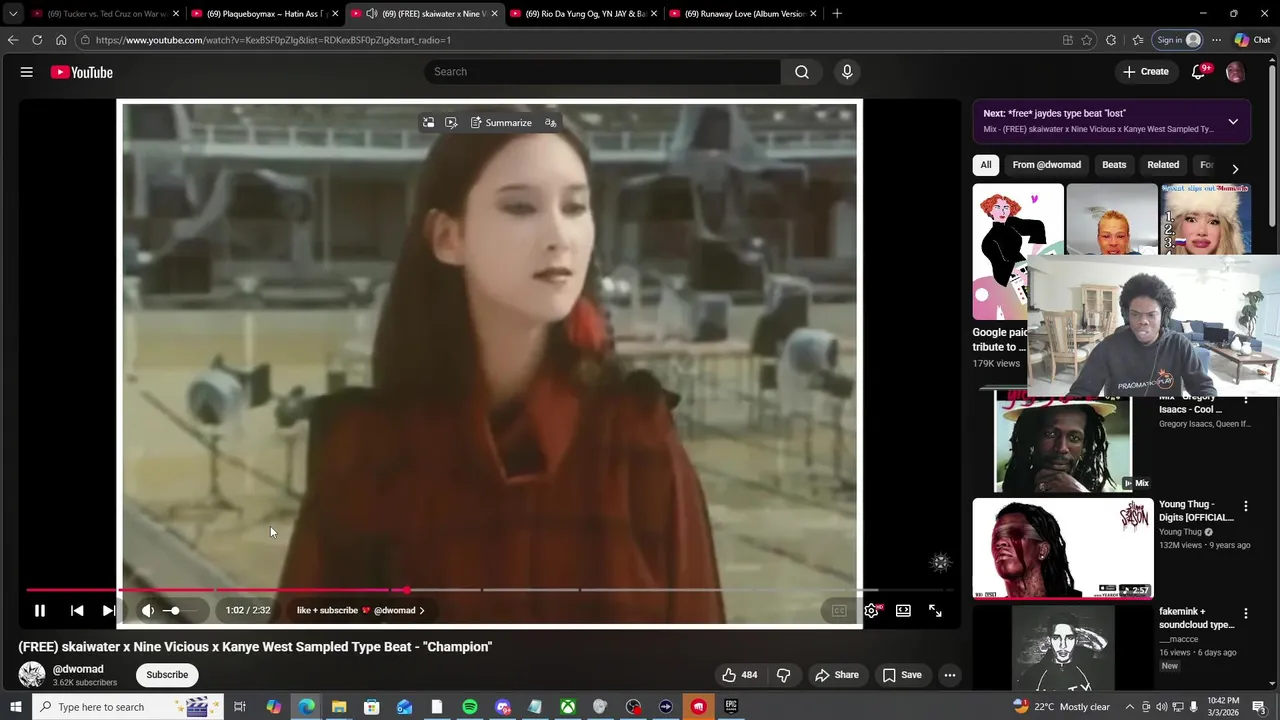
Task: Open the tab actions menu dropdown
Action: 13,14
